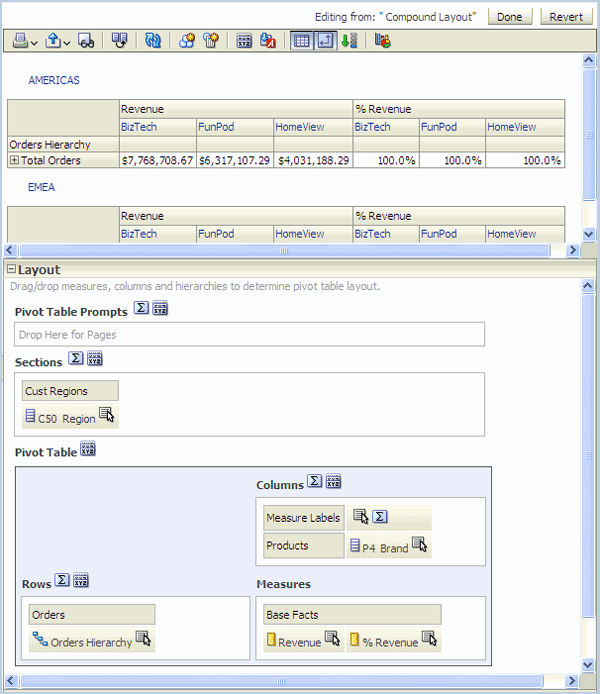Click the $6,317,107.29 revenue cell
The width and height of the screenshot is (600, 694).
235,160
